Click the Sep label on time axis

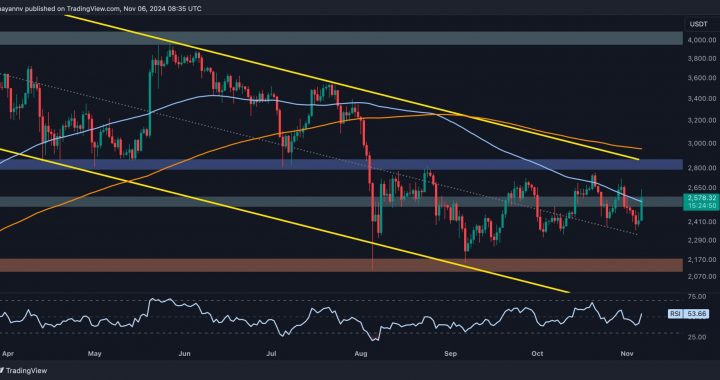coord(451,354)
